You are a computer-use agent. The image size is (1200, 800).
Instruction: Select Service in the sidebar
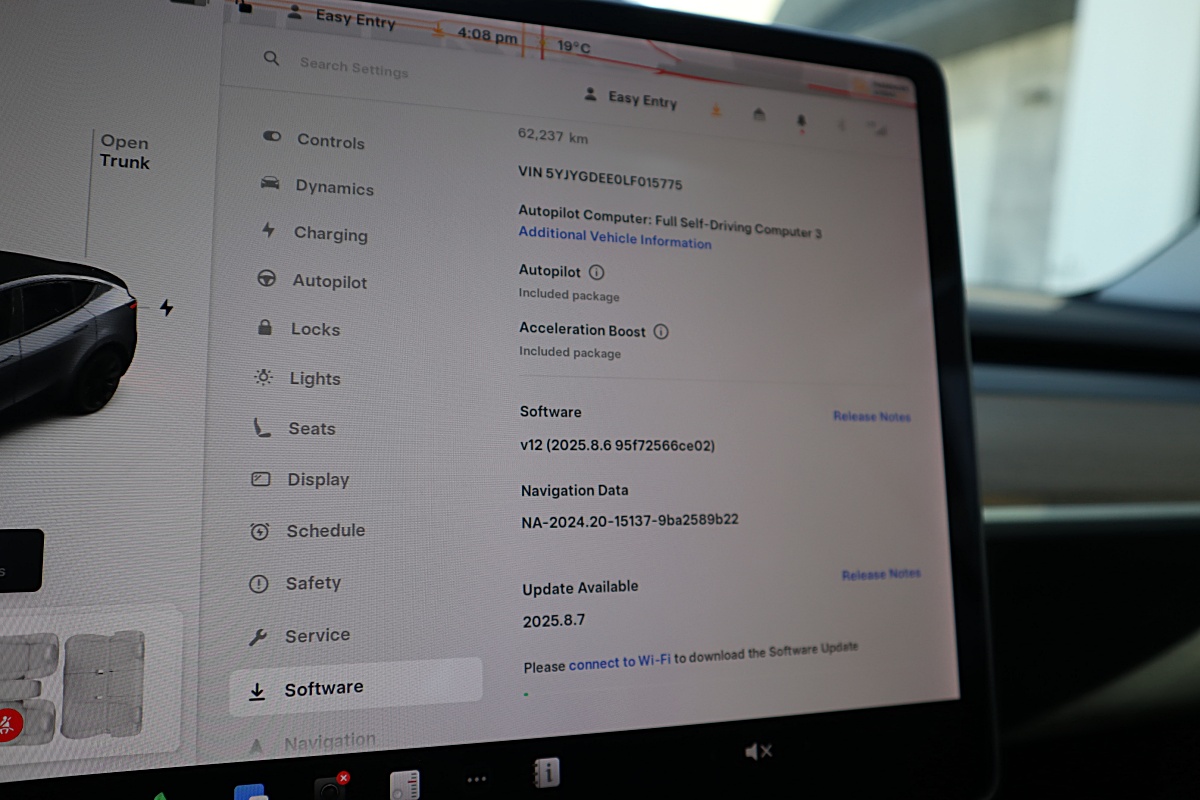click(x=298, y=635)
